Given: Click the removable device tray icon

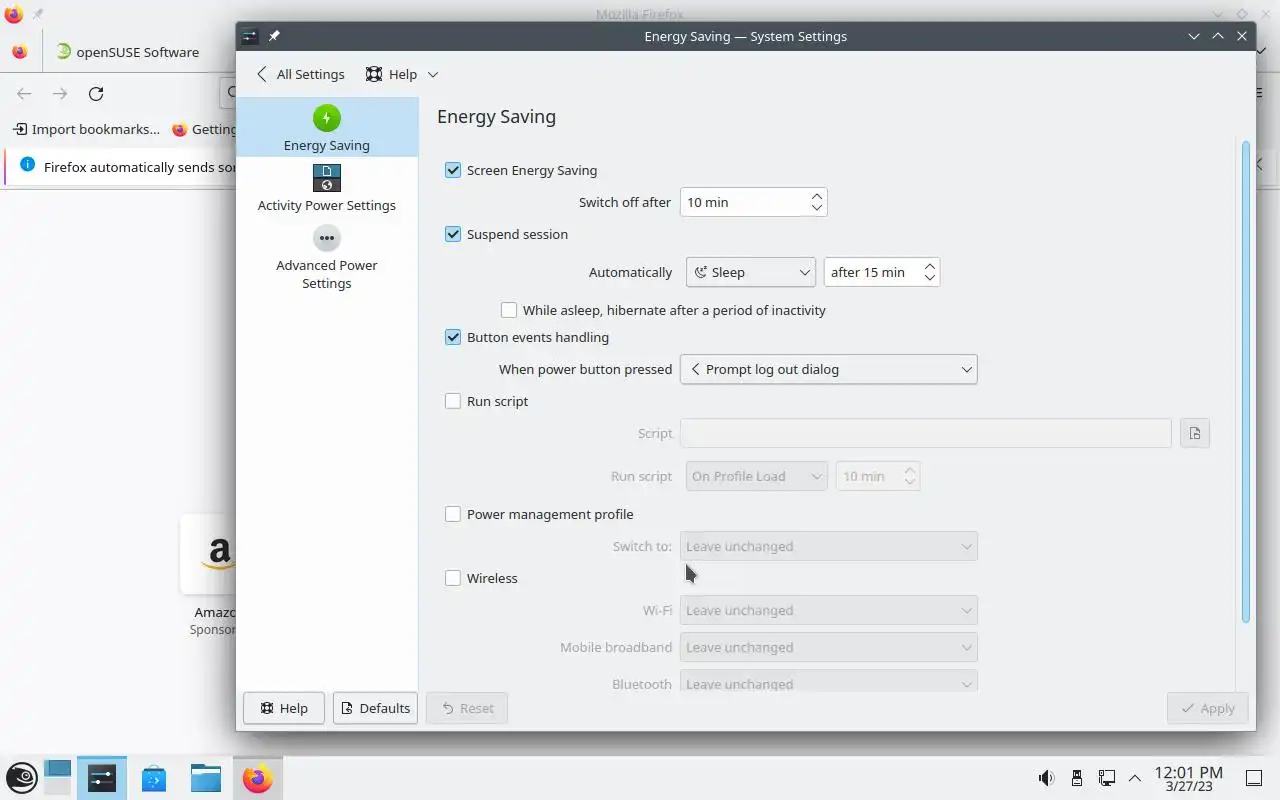Looking at the screenshot, I should [x=1076, y=778].
